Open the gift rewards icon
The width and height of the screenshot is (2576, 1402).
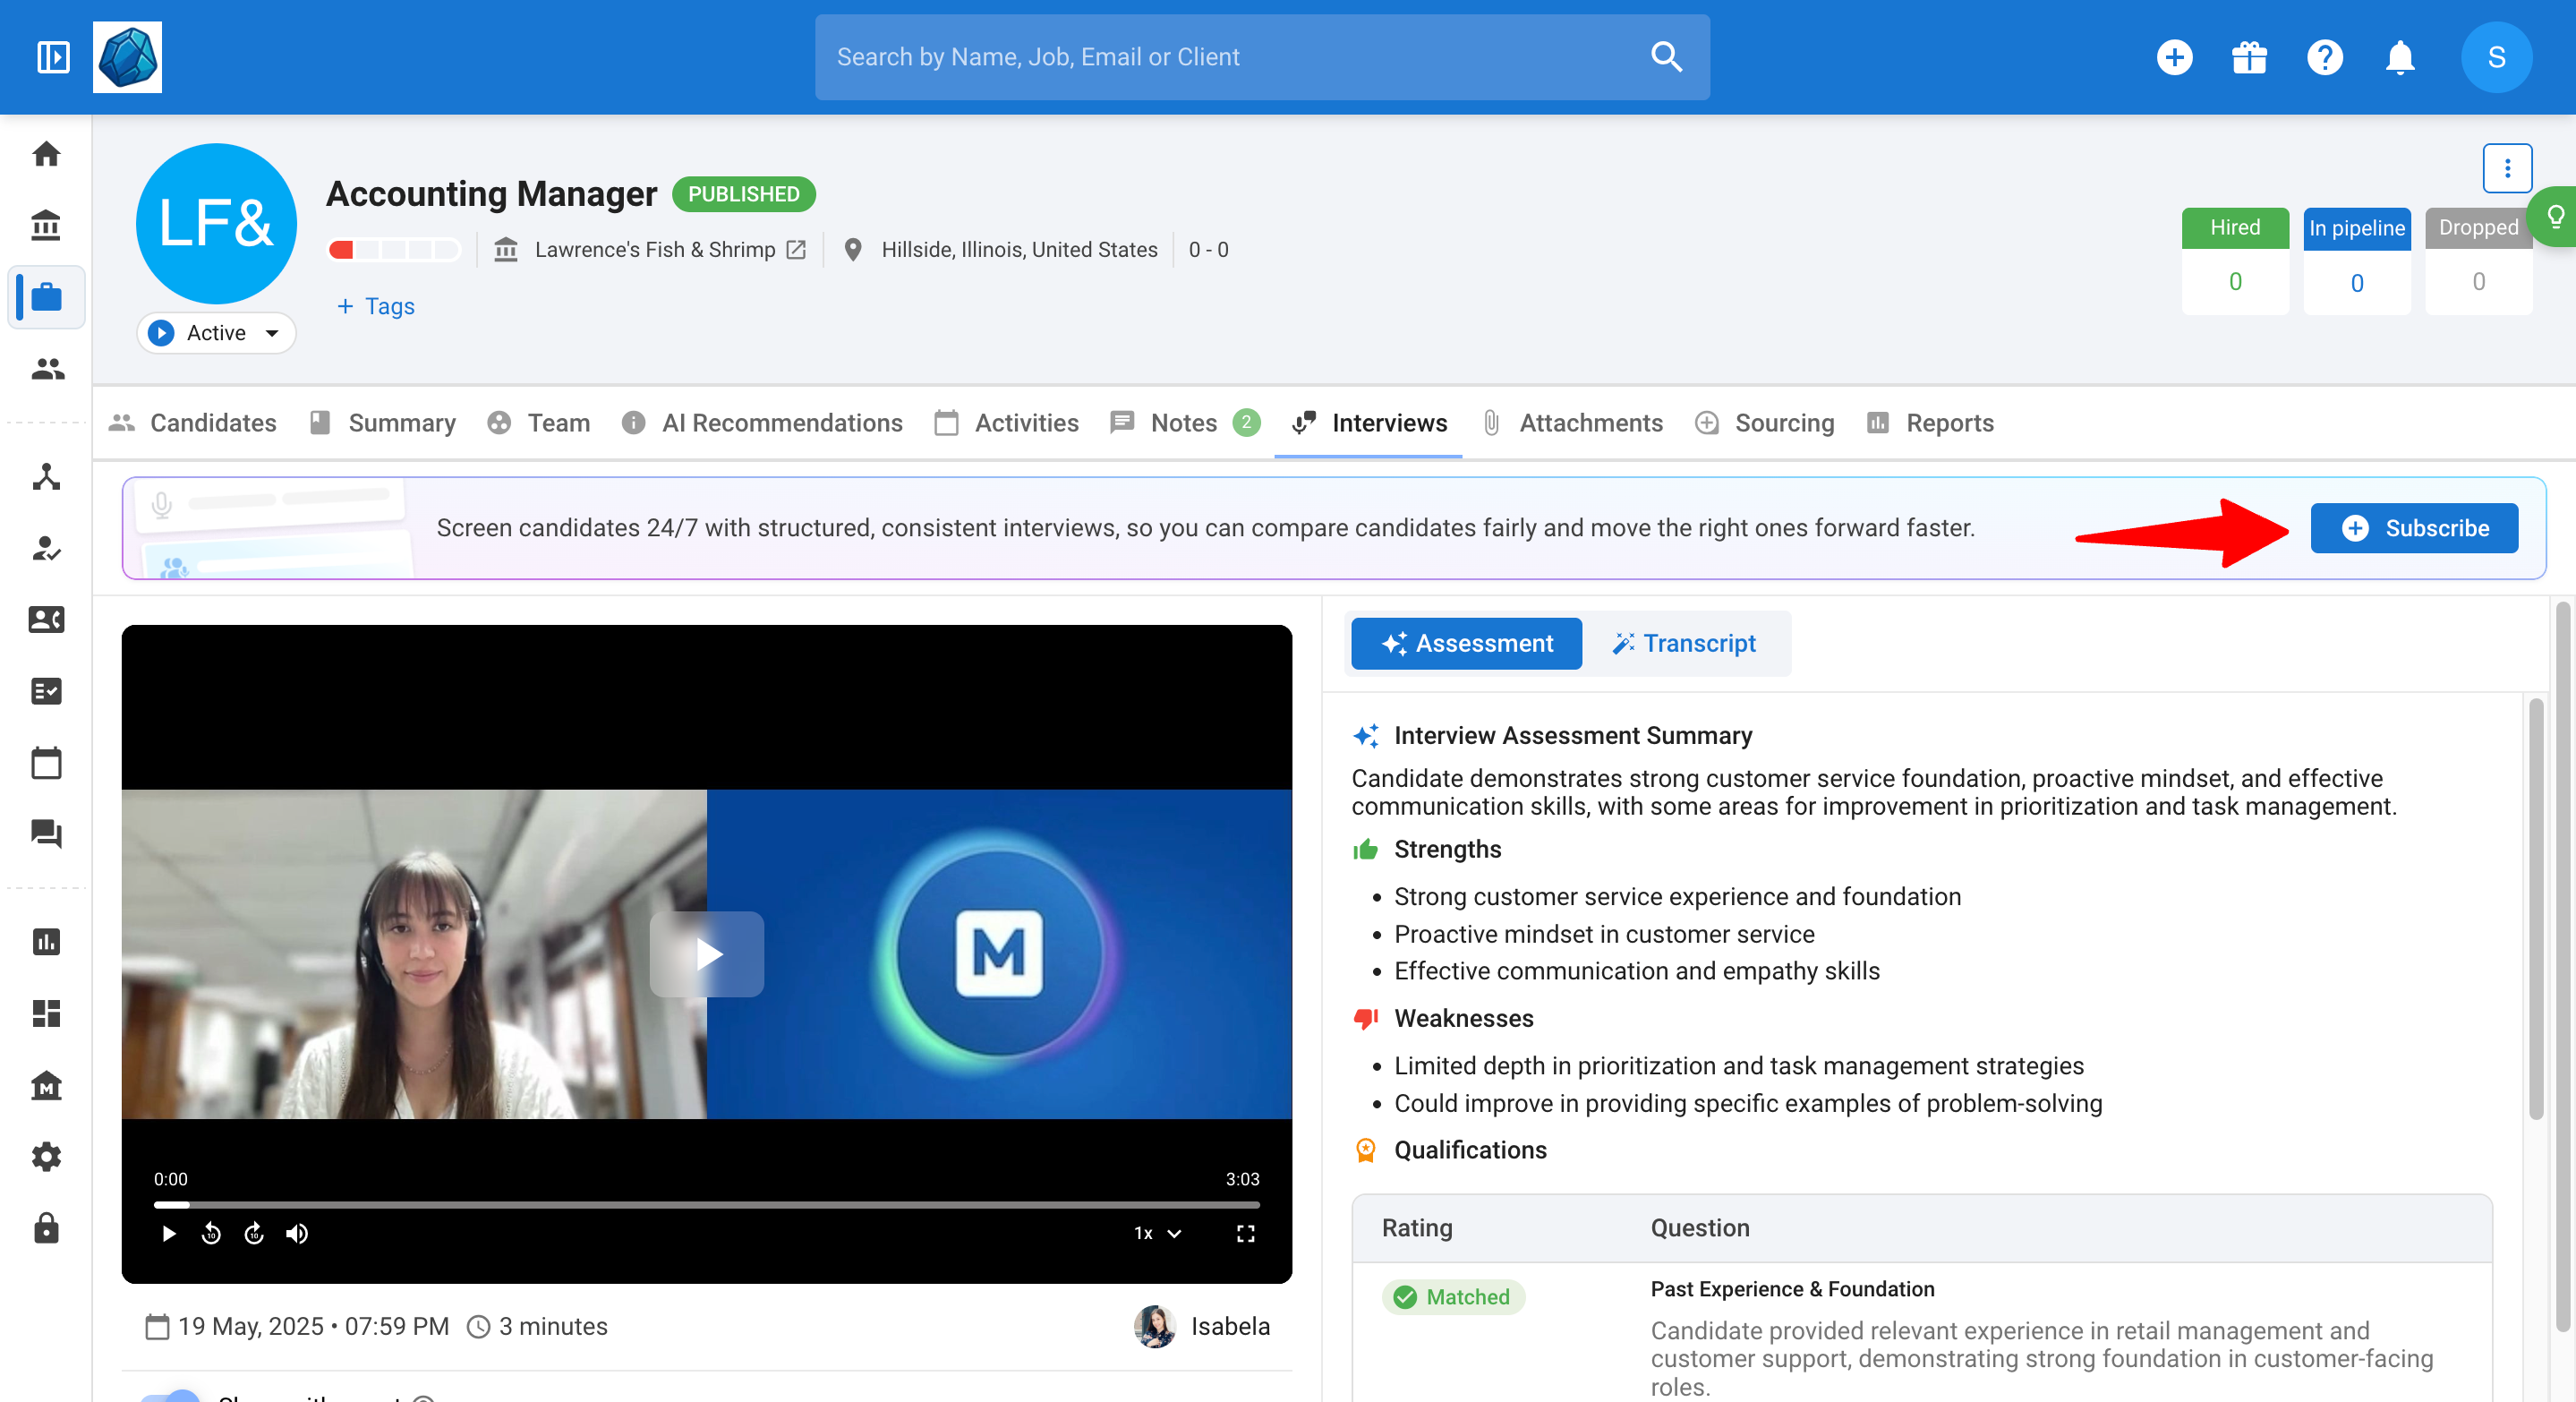[2249, 57]
